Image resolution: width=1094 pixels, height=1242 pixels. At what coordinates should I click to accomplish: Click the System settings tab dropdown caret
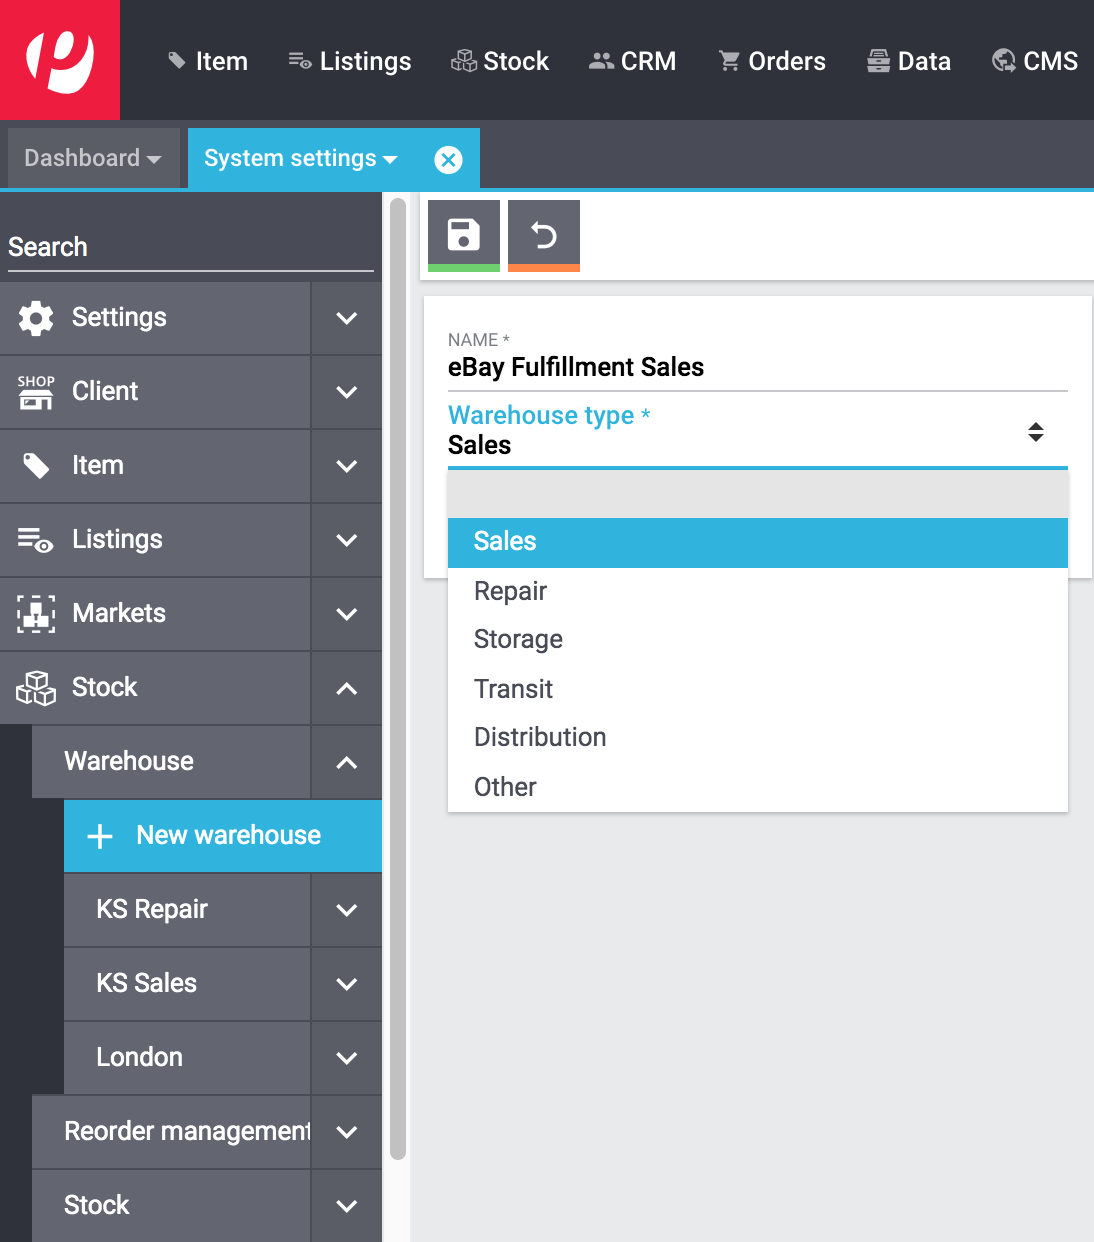[390, 160]
